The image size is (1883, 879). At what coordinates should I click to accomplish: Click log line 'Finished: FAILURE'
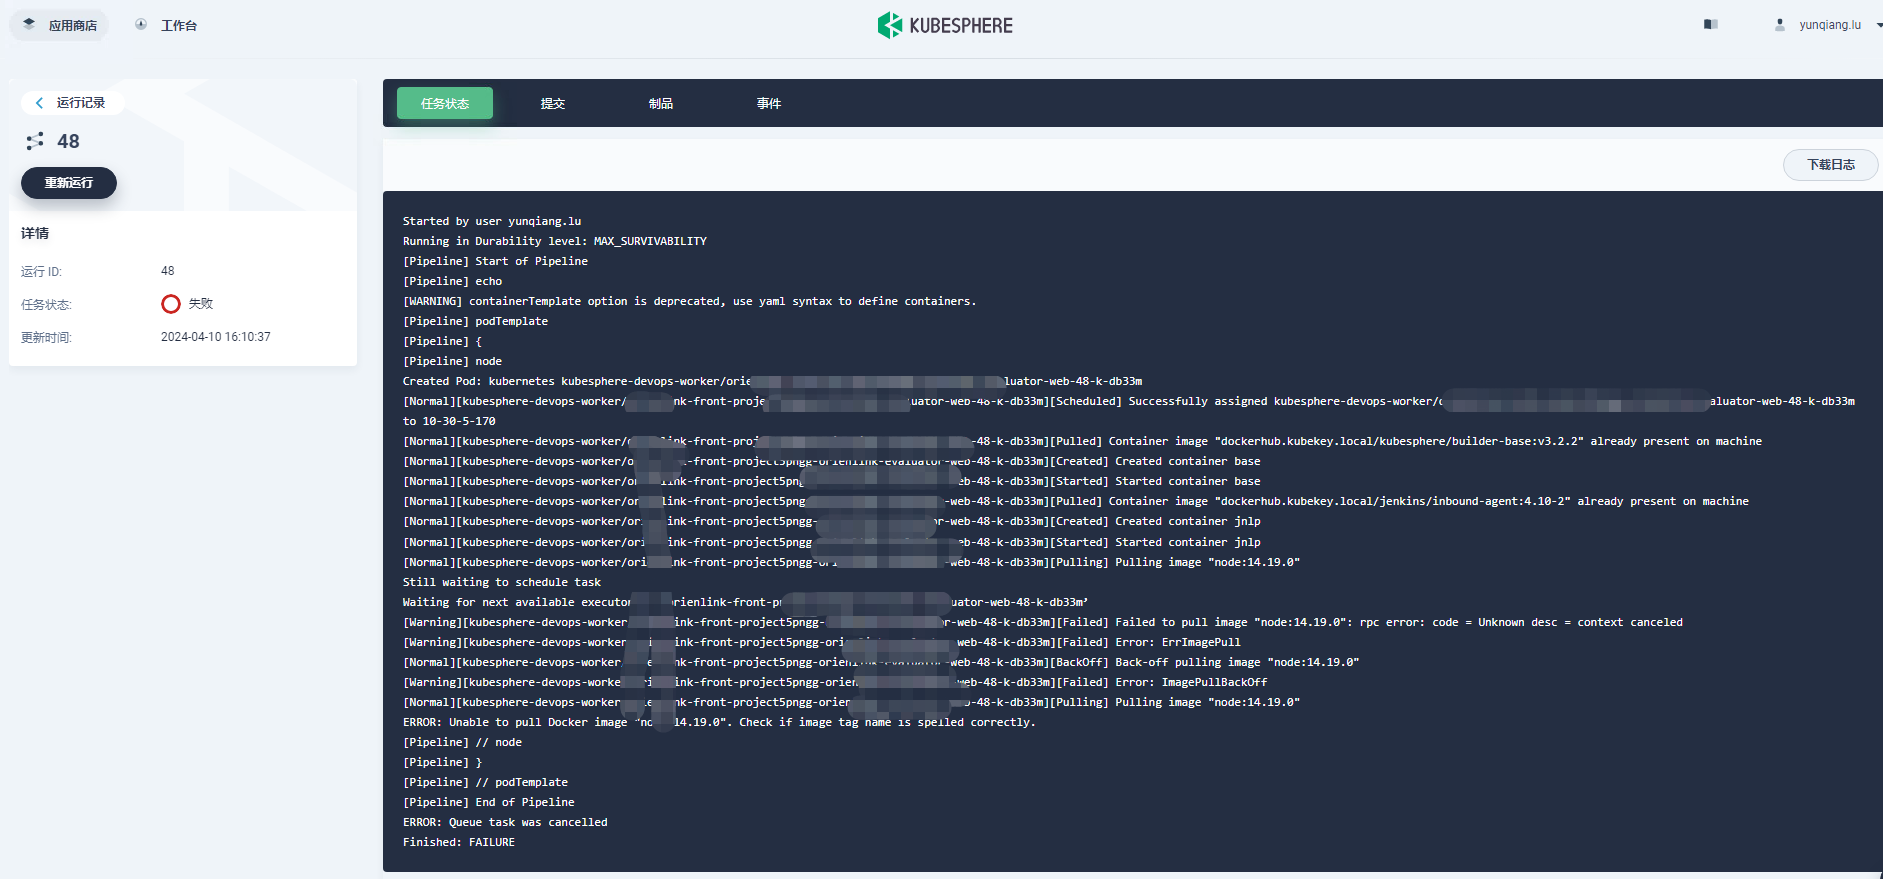click(459, 842)
